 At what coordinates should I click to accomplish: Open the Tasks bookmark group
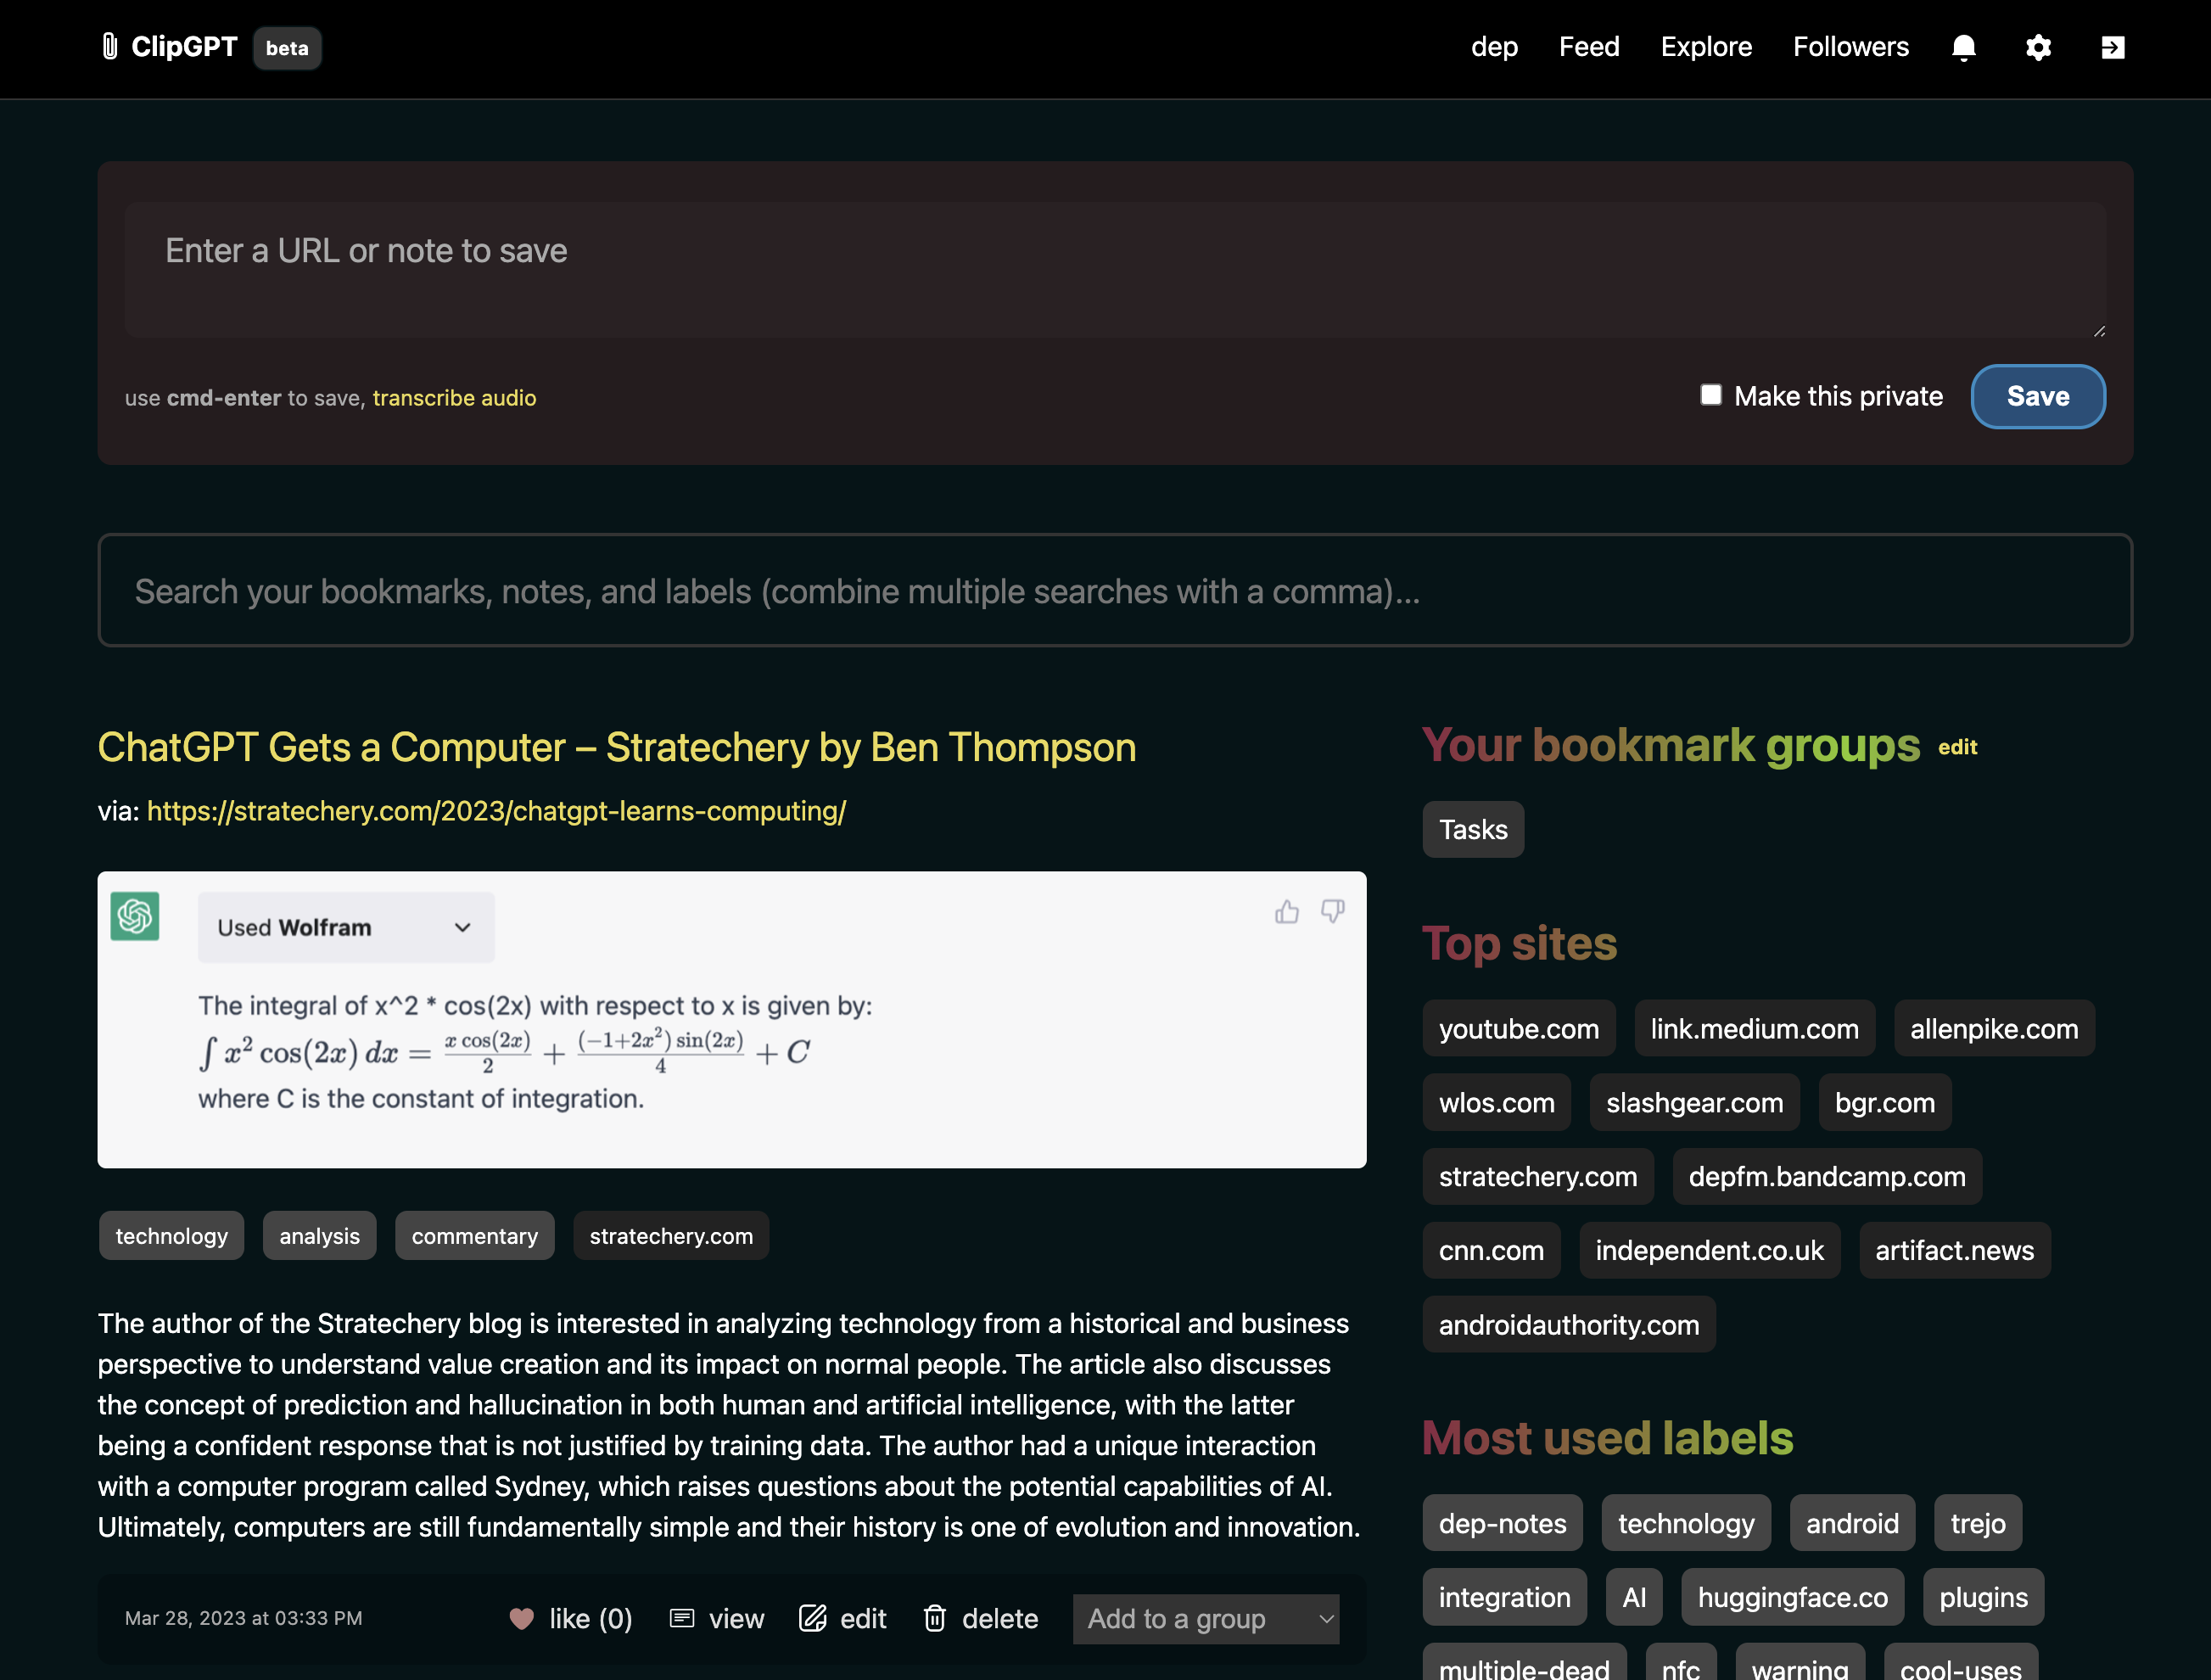1473,829
